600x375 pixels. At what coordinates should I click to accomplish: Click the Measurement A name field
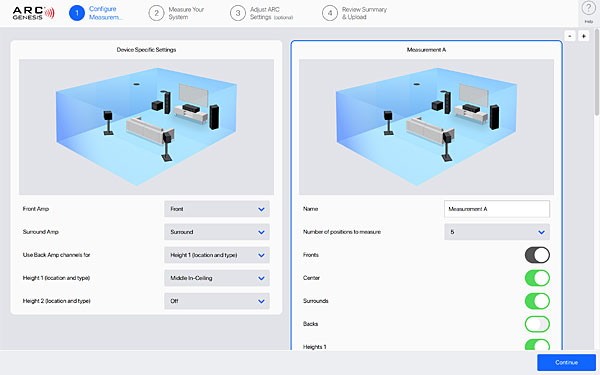[497, 209]
